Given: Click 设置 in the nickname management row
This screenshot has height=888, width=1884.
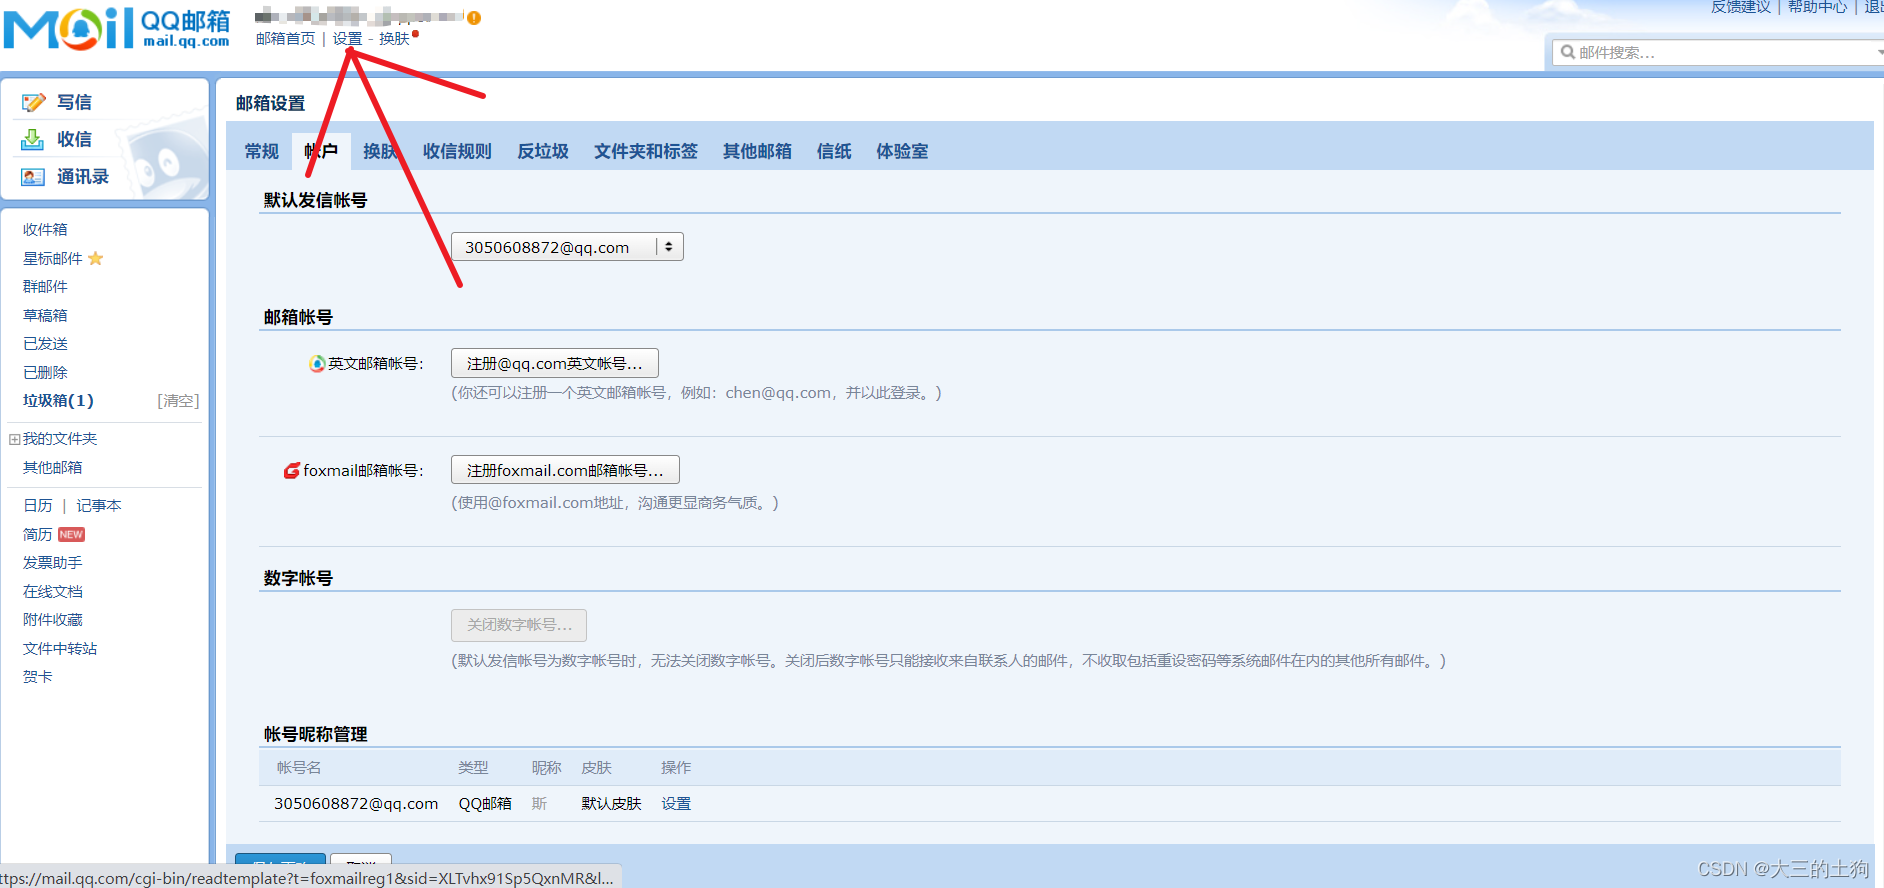Looking at the screenshot, I should coord(676,803).
